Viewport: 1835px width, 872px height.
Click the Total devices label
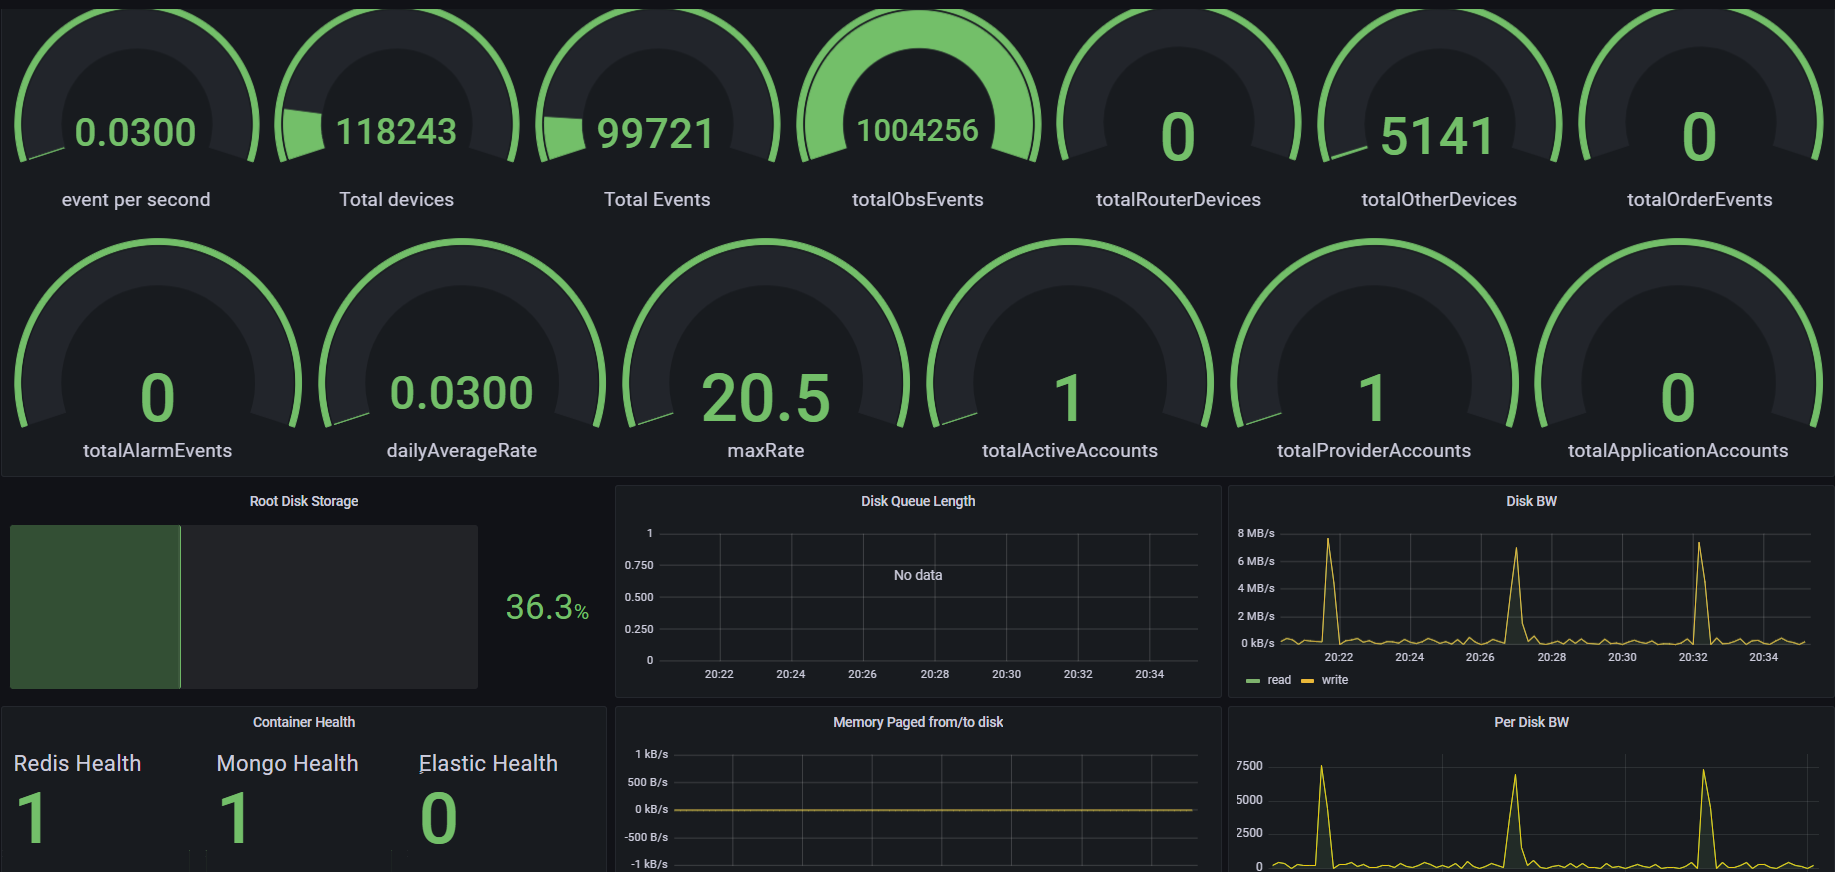point(397,200)
